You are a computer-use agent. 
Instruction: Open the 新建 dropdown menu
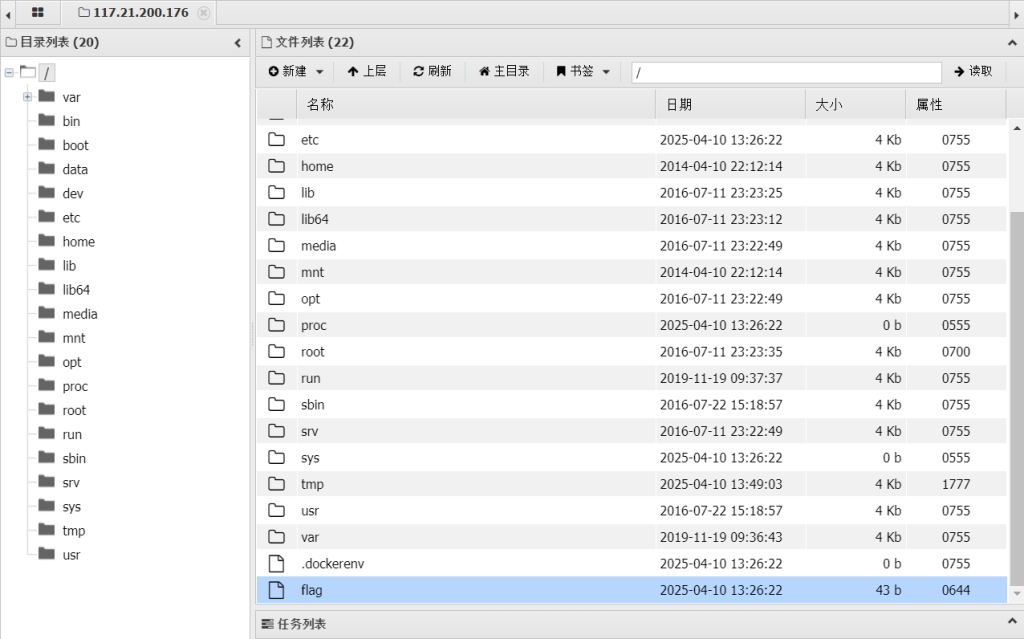pyautogui.click(x=296, y=71)
